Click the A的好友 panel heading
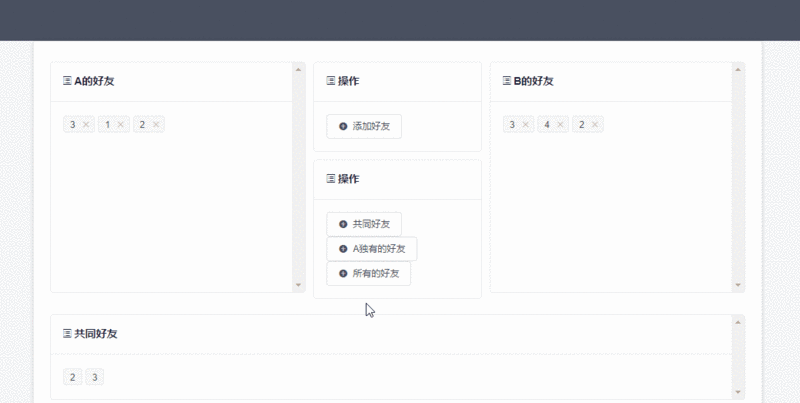This screenshot has width=800, height=403. [94, 81]
